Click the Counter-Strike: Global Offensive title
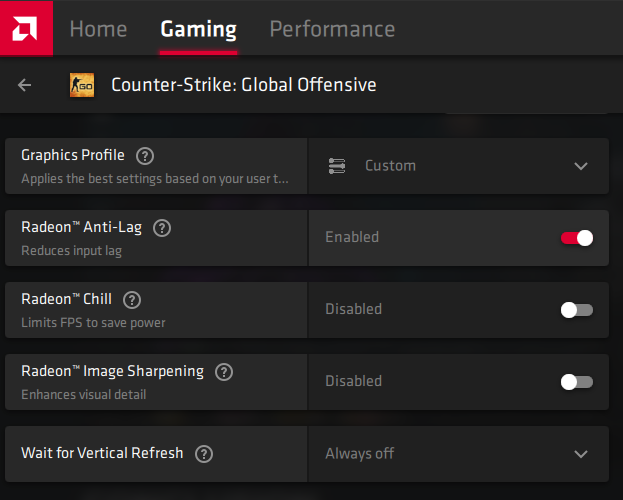The image size is (623, 500). (x=244, y=85)
